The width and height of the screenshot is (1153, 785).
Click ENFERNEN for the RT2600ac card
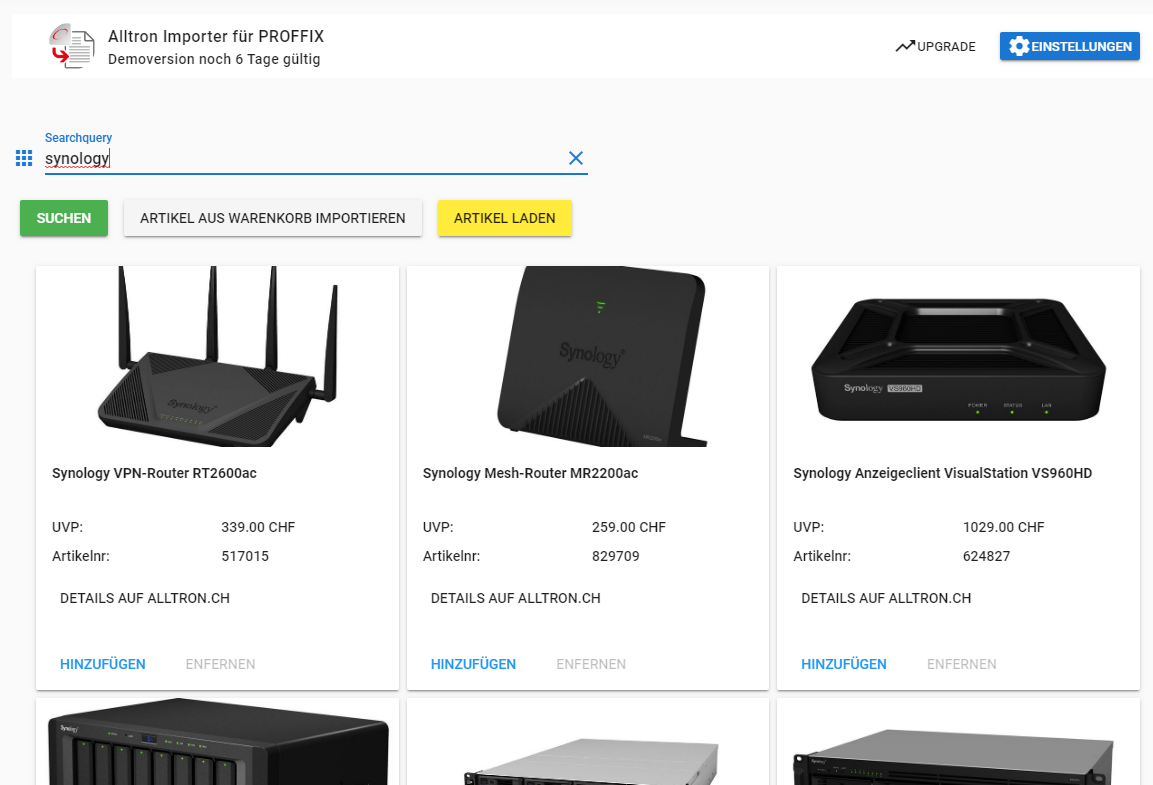pos(220,663)
